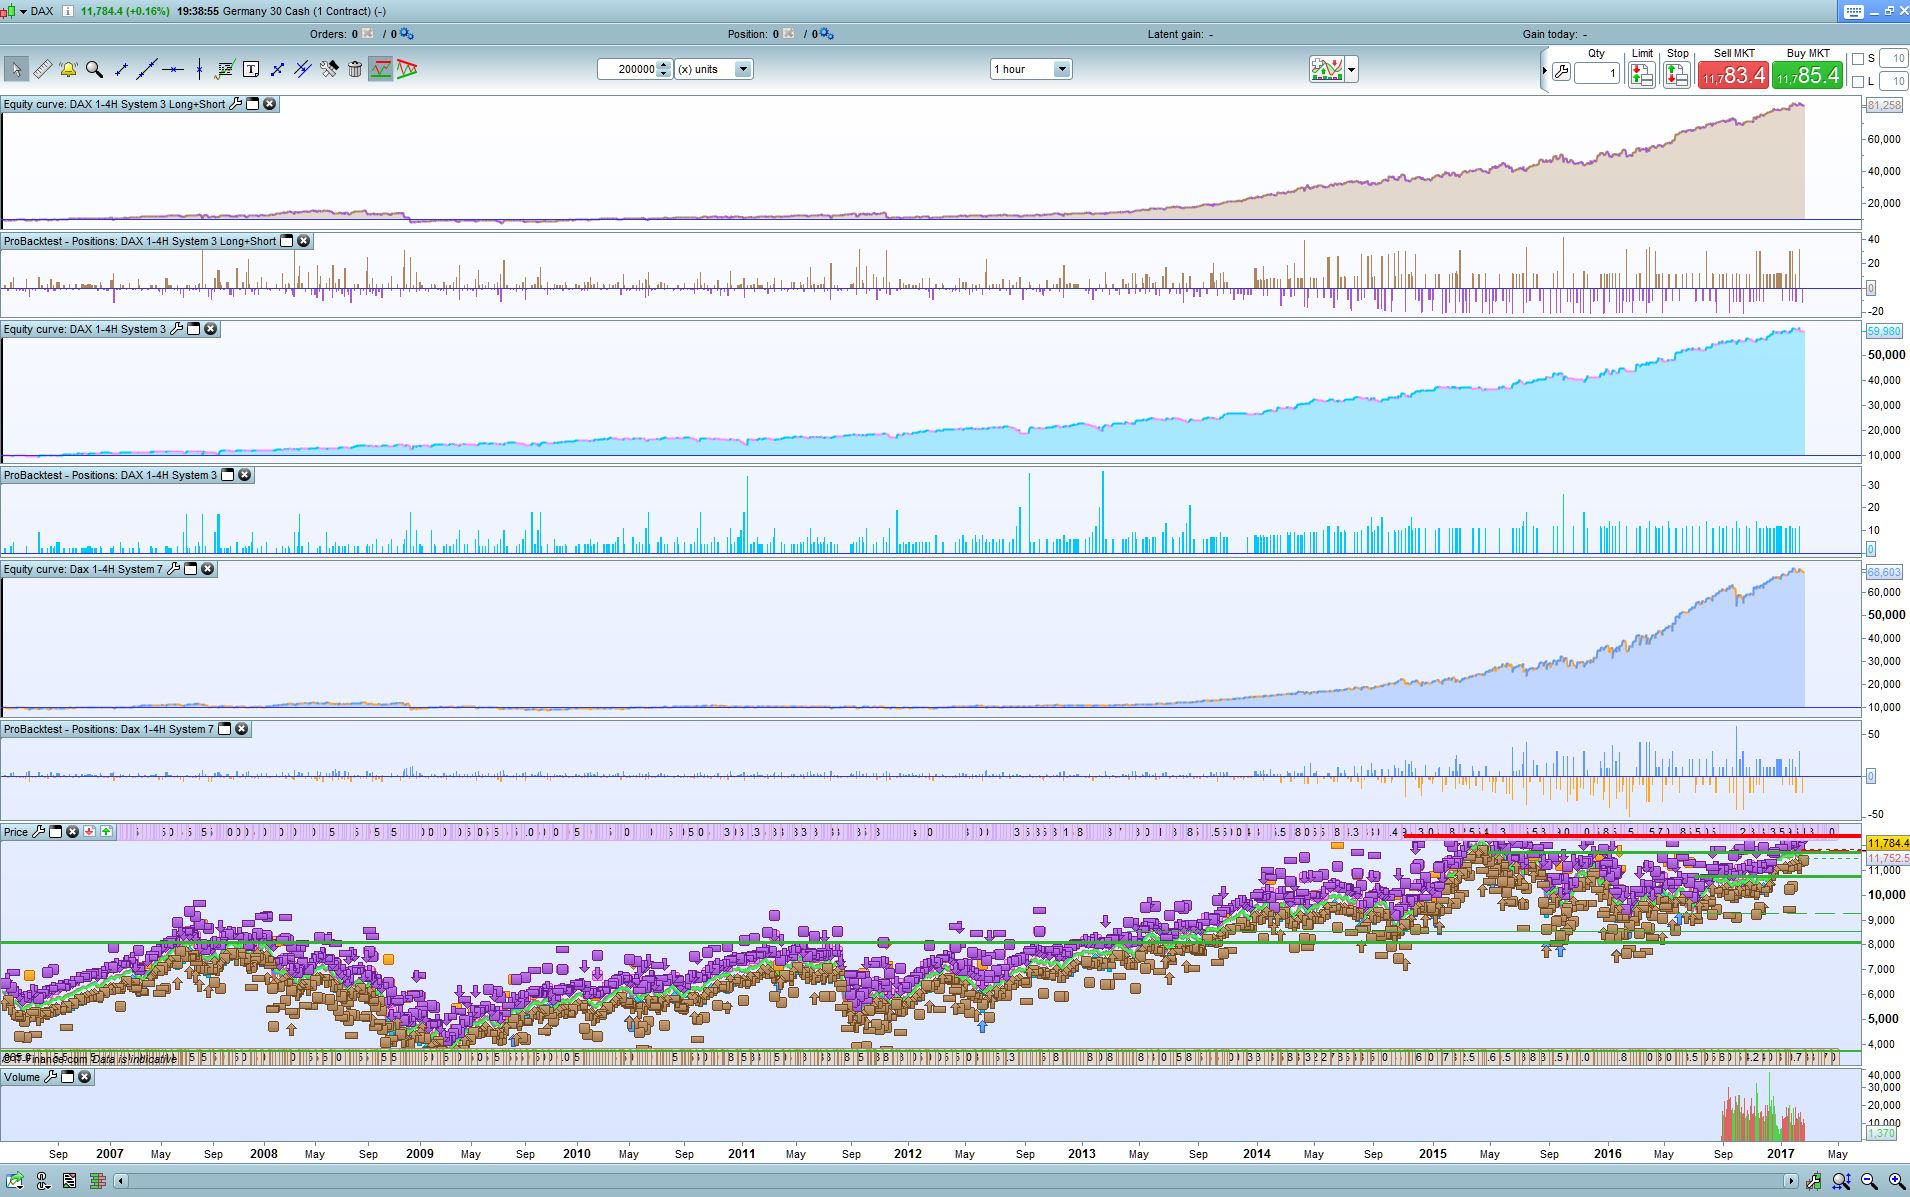Open wrench settings for System 7 equity curve
This screenshot has width=1910, height=1197.
tap(173, 569)
